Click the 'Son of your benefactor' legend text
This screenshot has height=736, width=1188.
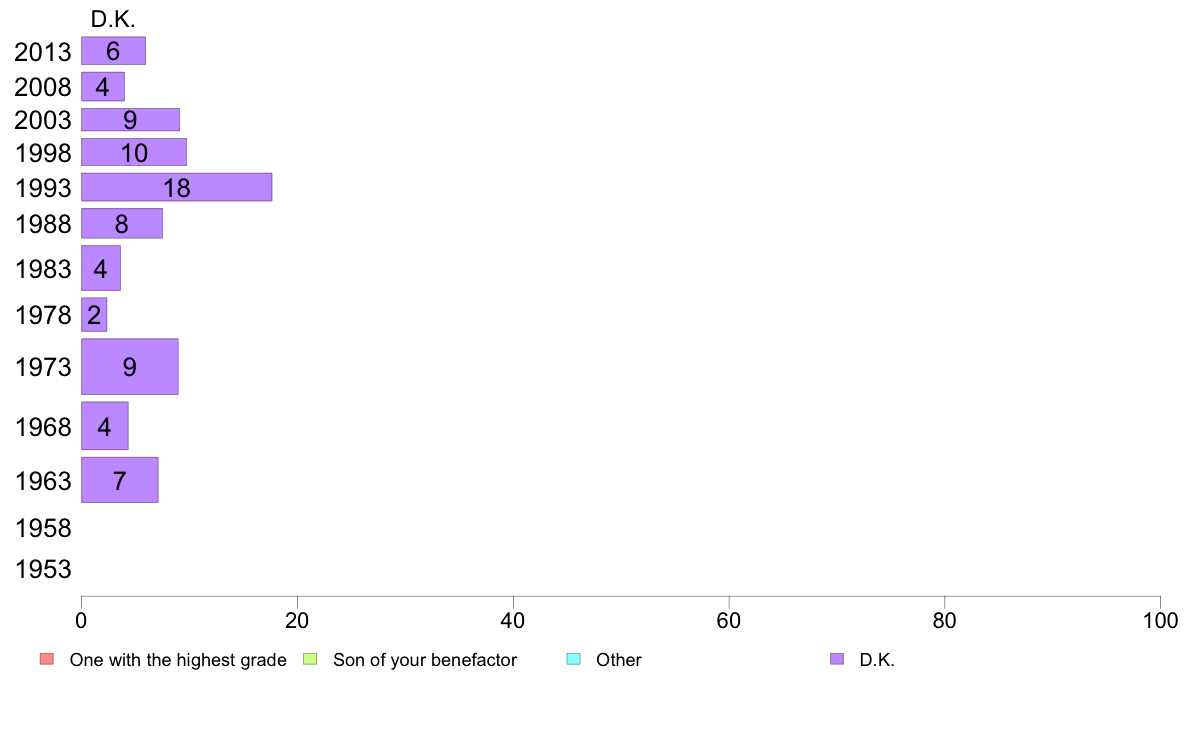(425, 660)
